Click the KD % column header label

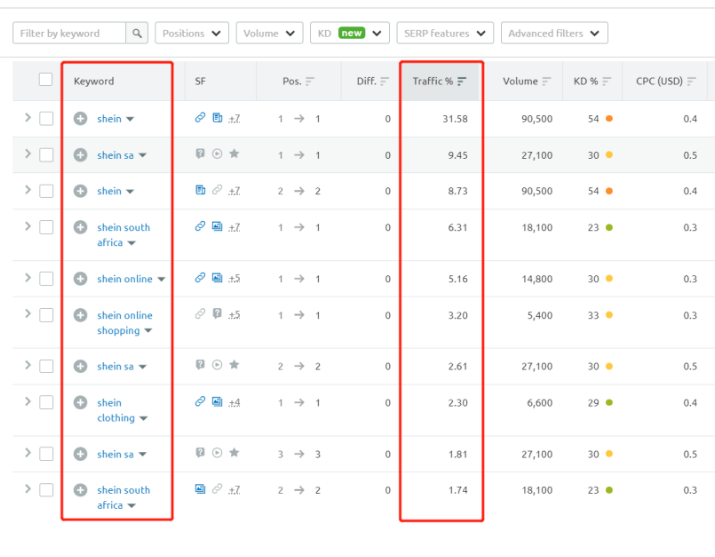tap(585, 81)
